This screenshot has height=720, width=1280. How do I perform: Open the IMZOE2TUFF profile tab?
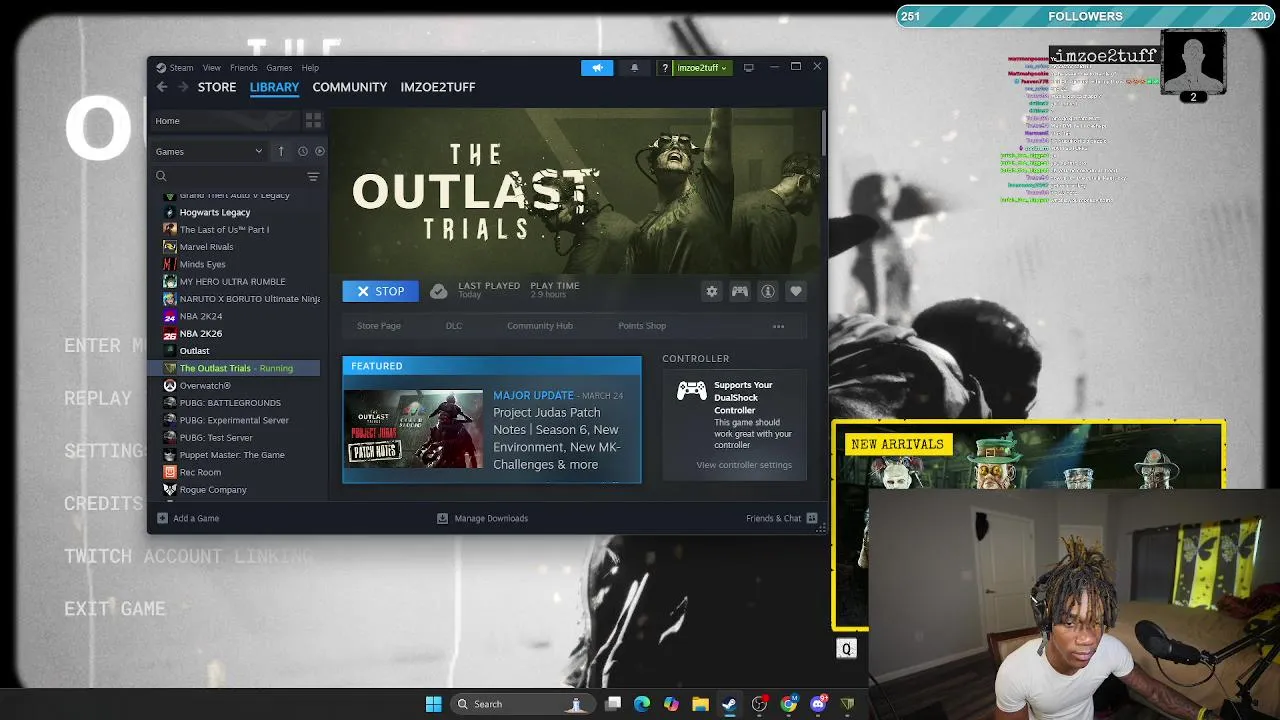[x=438, y=87]
